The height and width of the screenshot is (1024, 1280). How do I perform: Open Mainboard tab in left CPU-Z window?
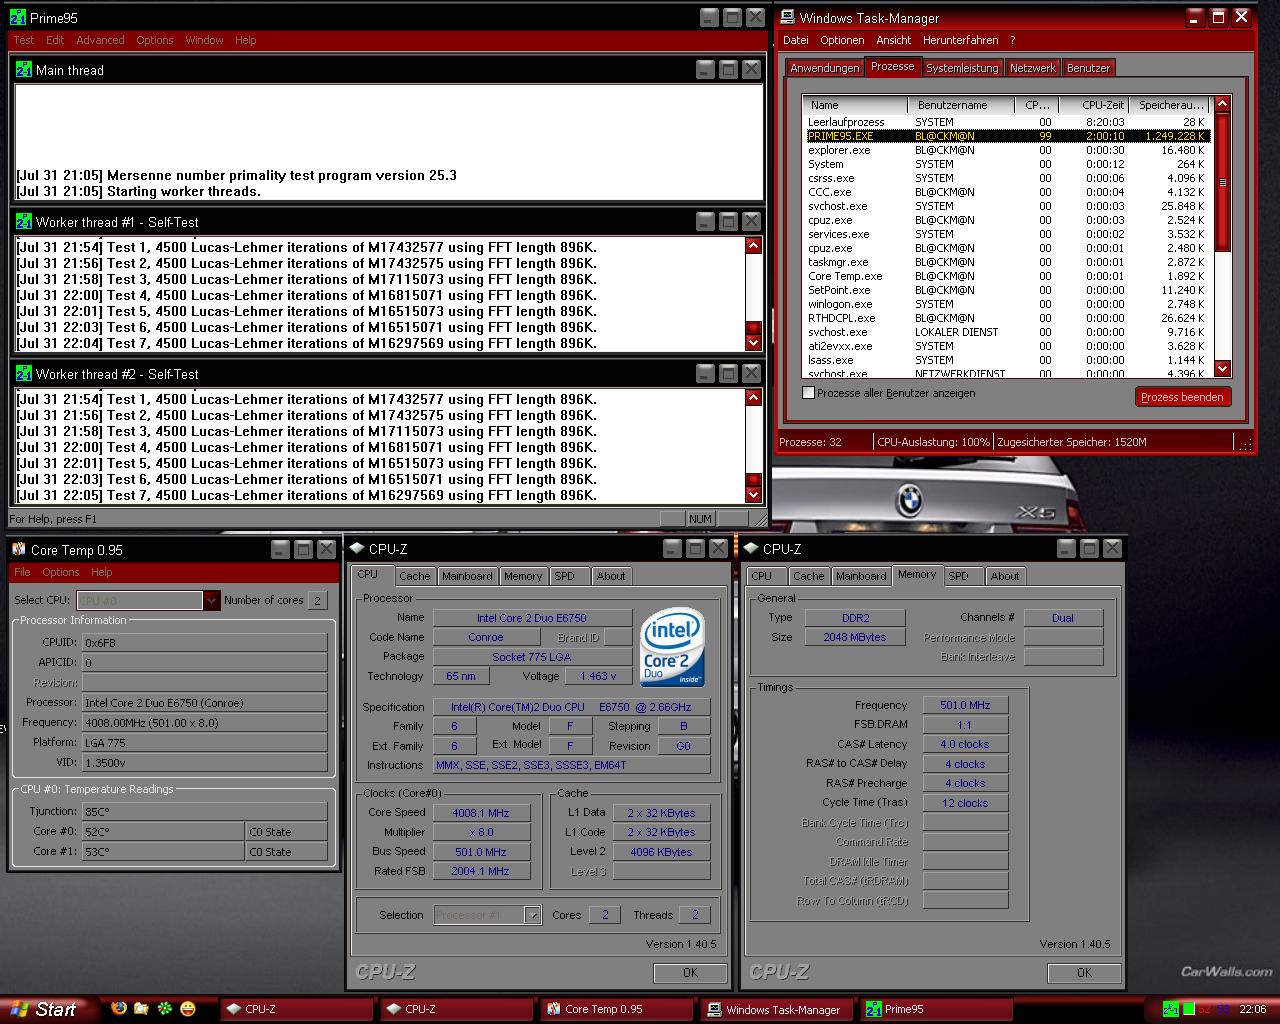click(467, 576)
